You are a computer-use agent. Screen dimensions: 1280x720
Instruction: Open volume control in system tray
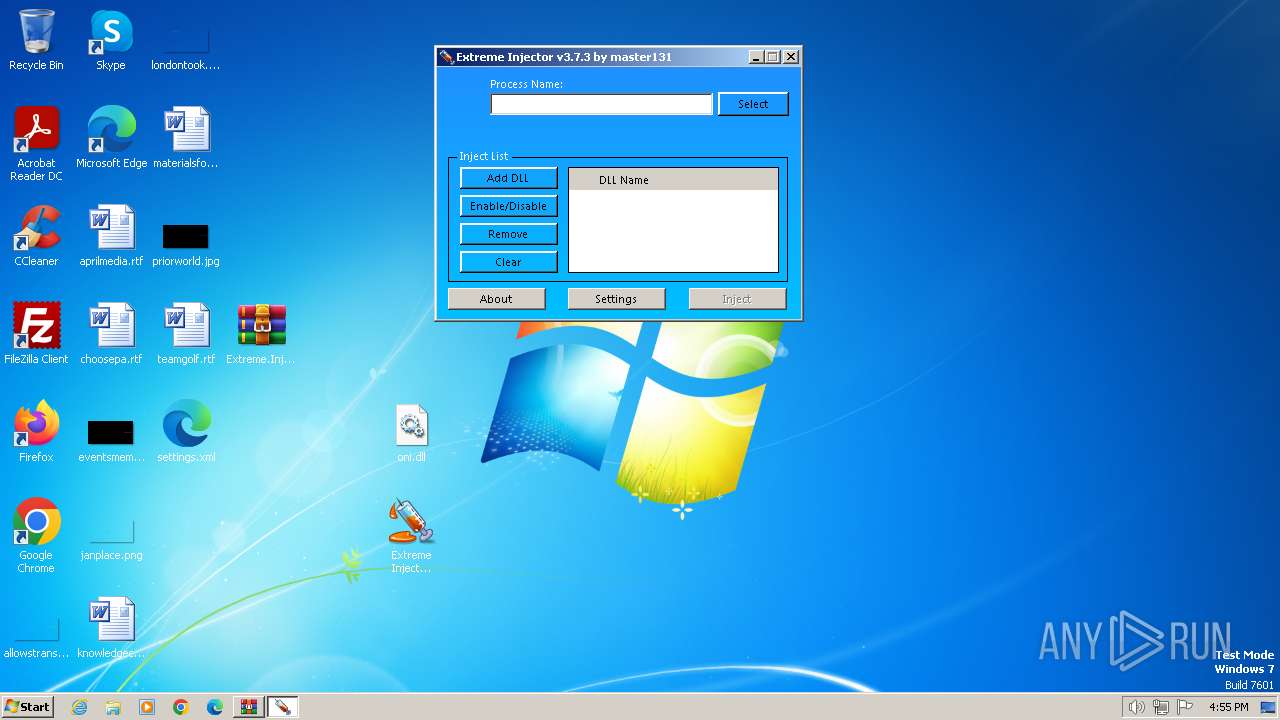(1136, 707)
